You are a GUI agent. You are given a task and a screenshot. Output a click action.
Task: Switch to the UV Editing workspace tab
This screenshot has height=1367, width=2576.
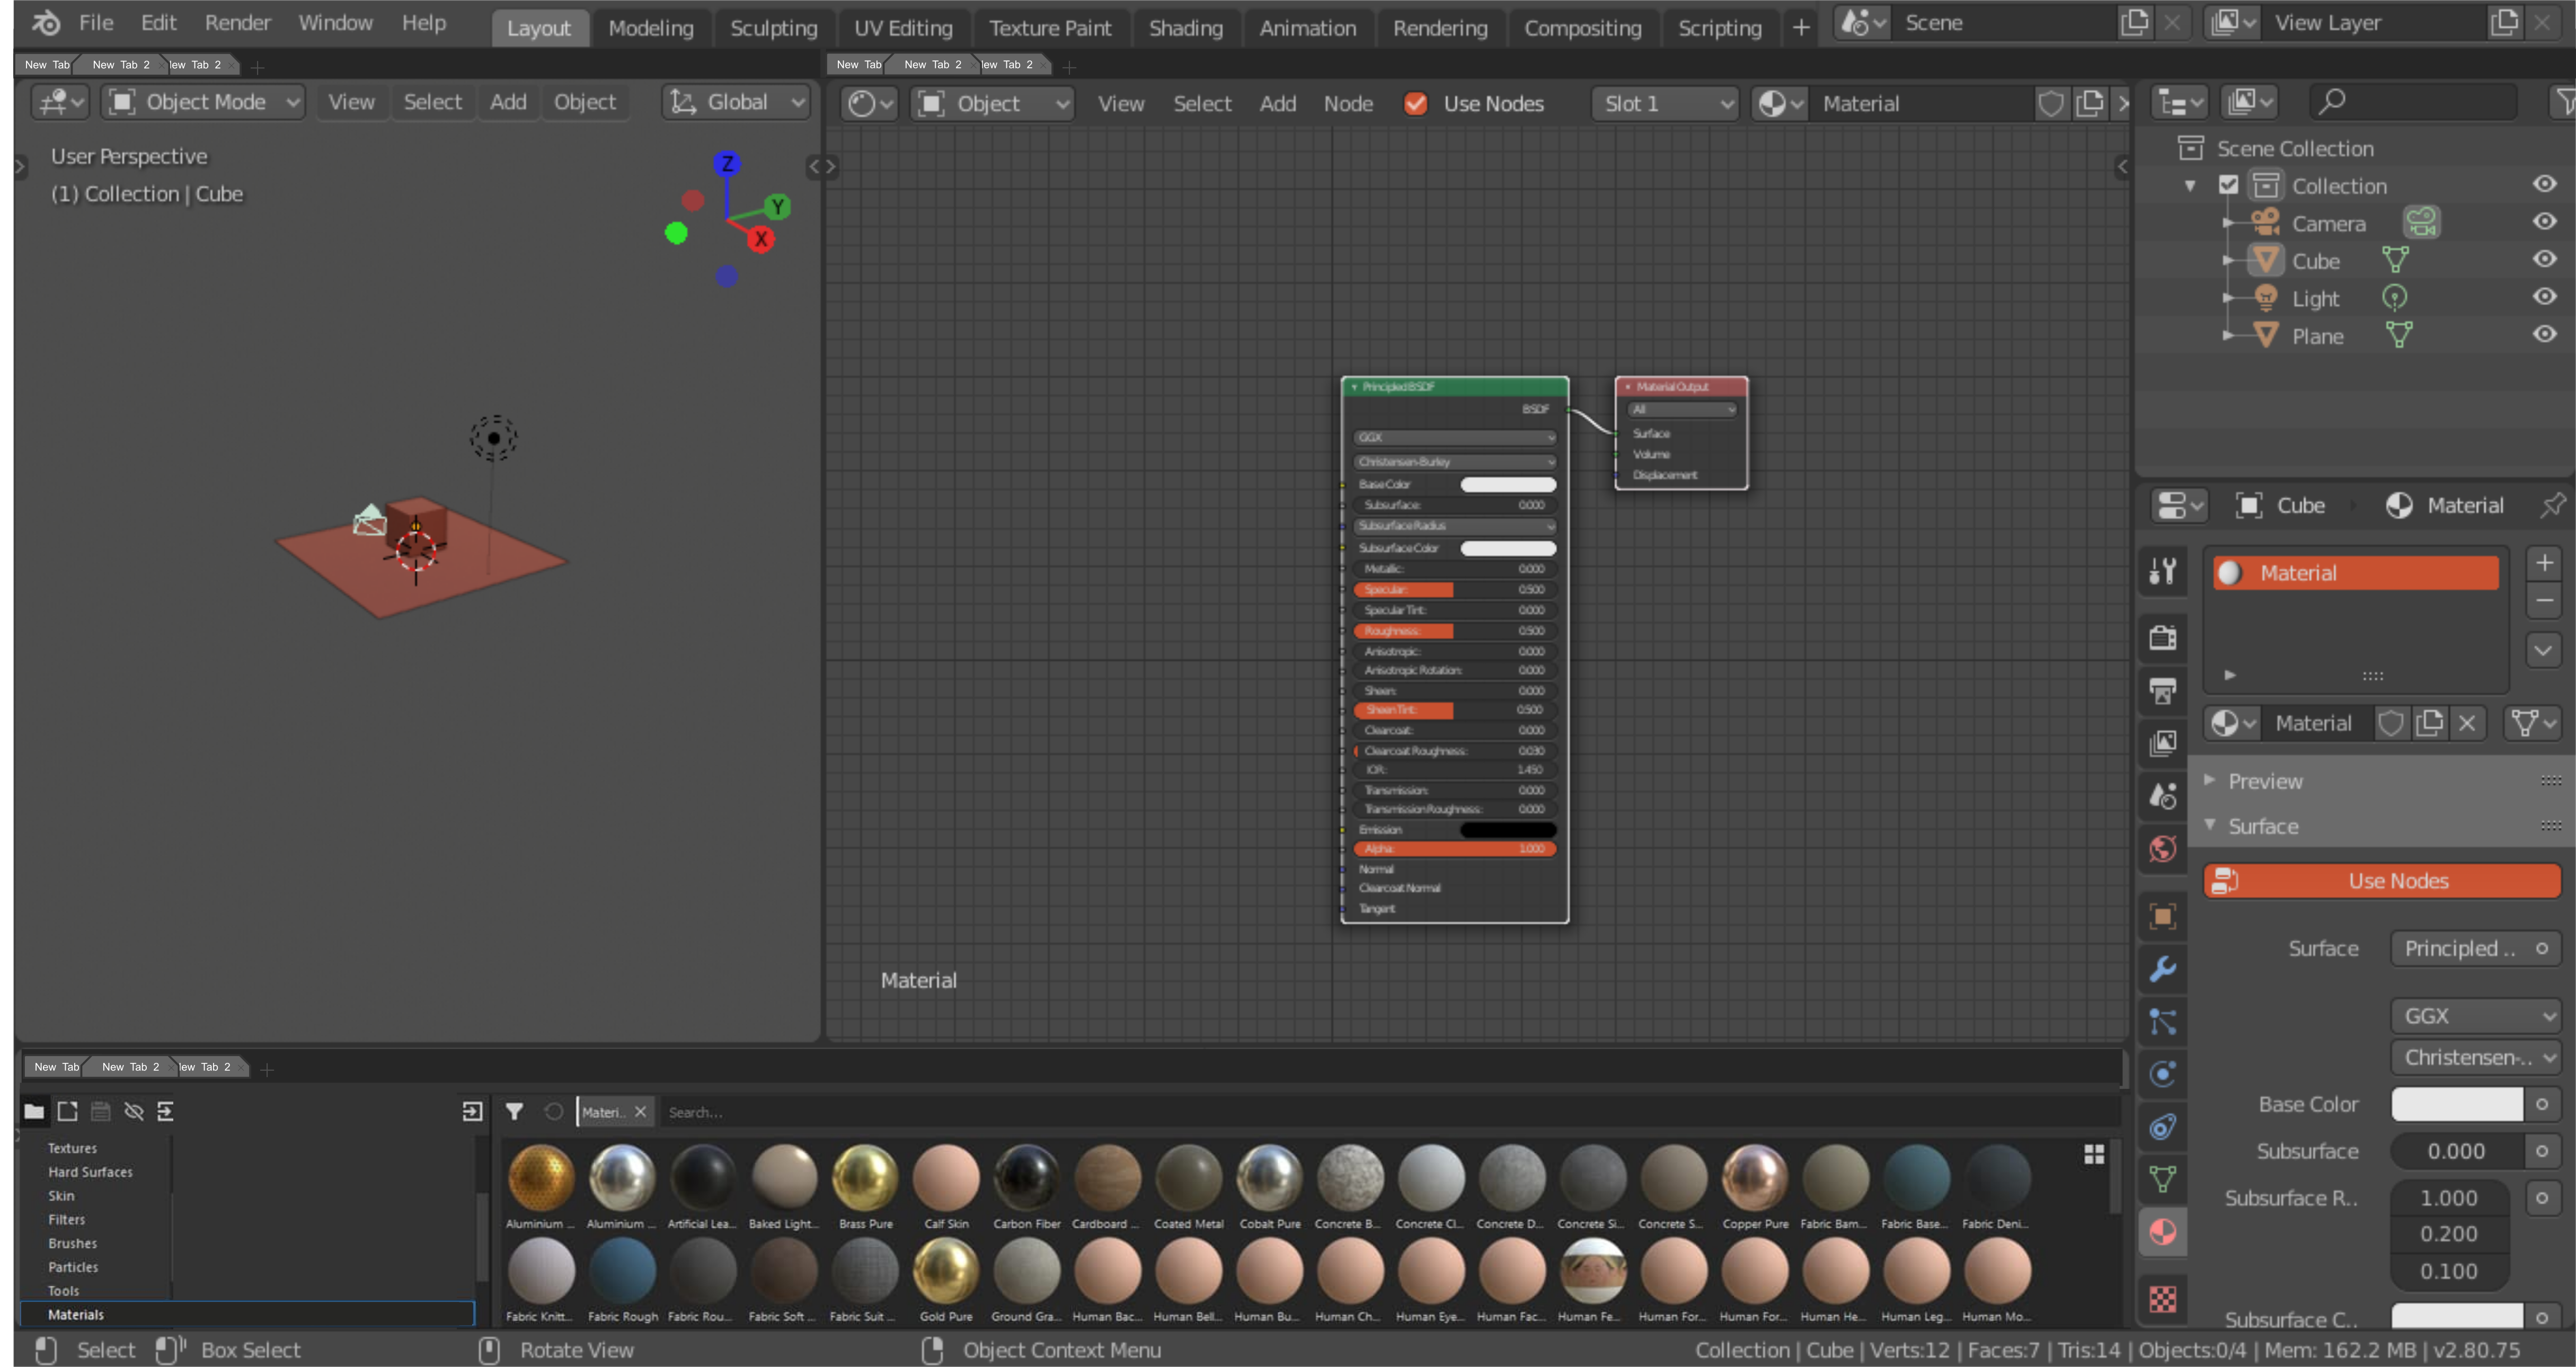click(902, 28)
